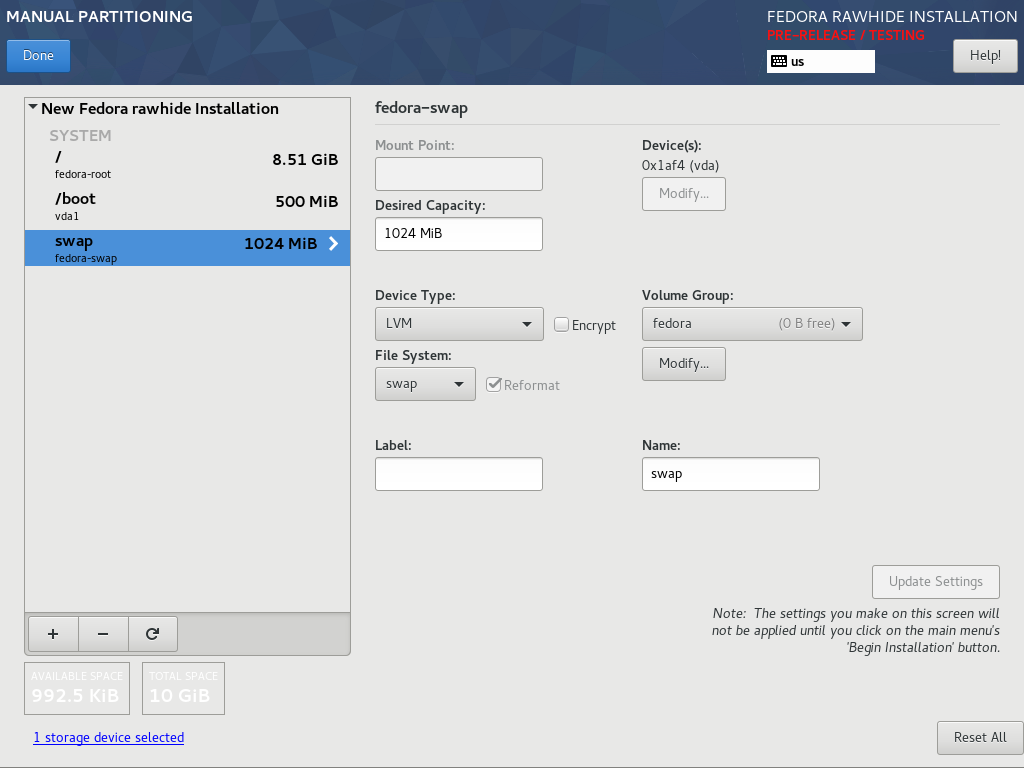Select the /boot vda1 partition row
This screenshot has width=1024, height=768.
tap(187, 206)
